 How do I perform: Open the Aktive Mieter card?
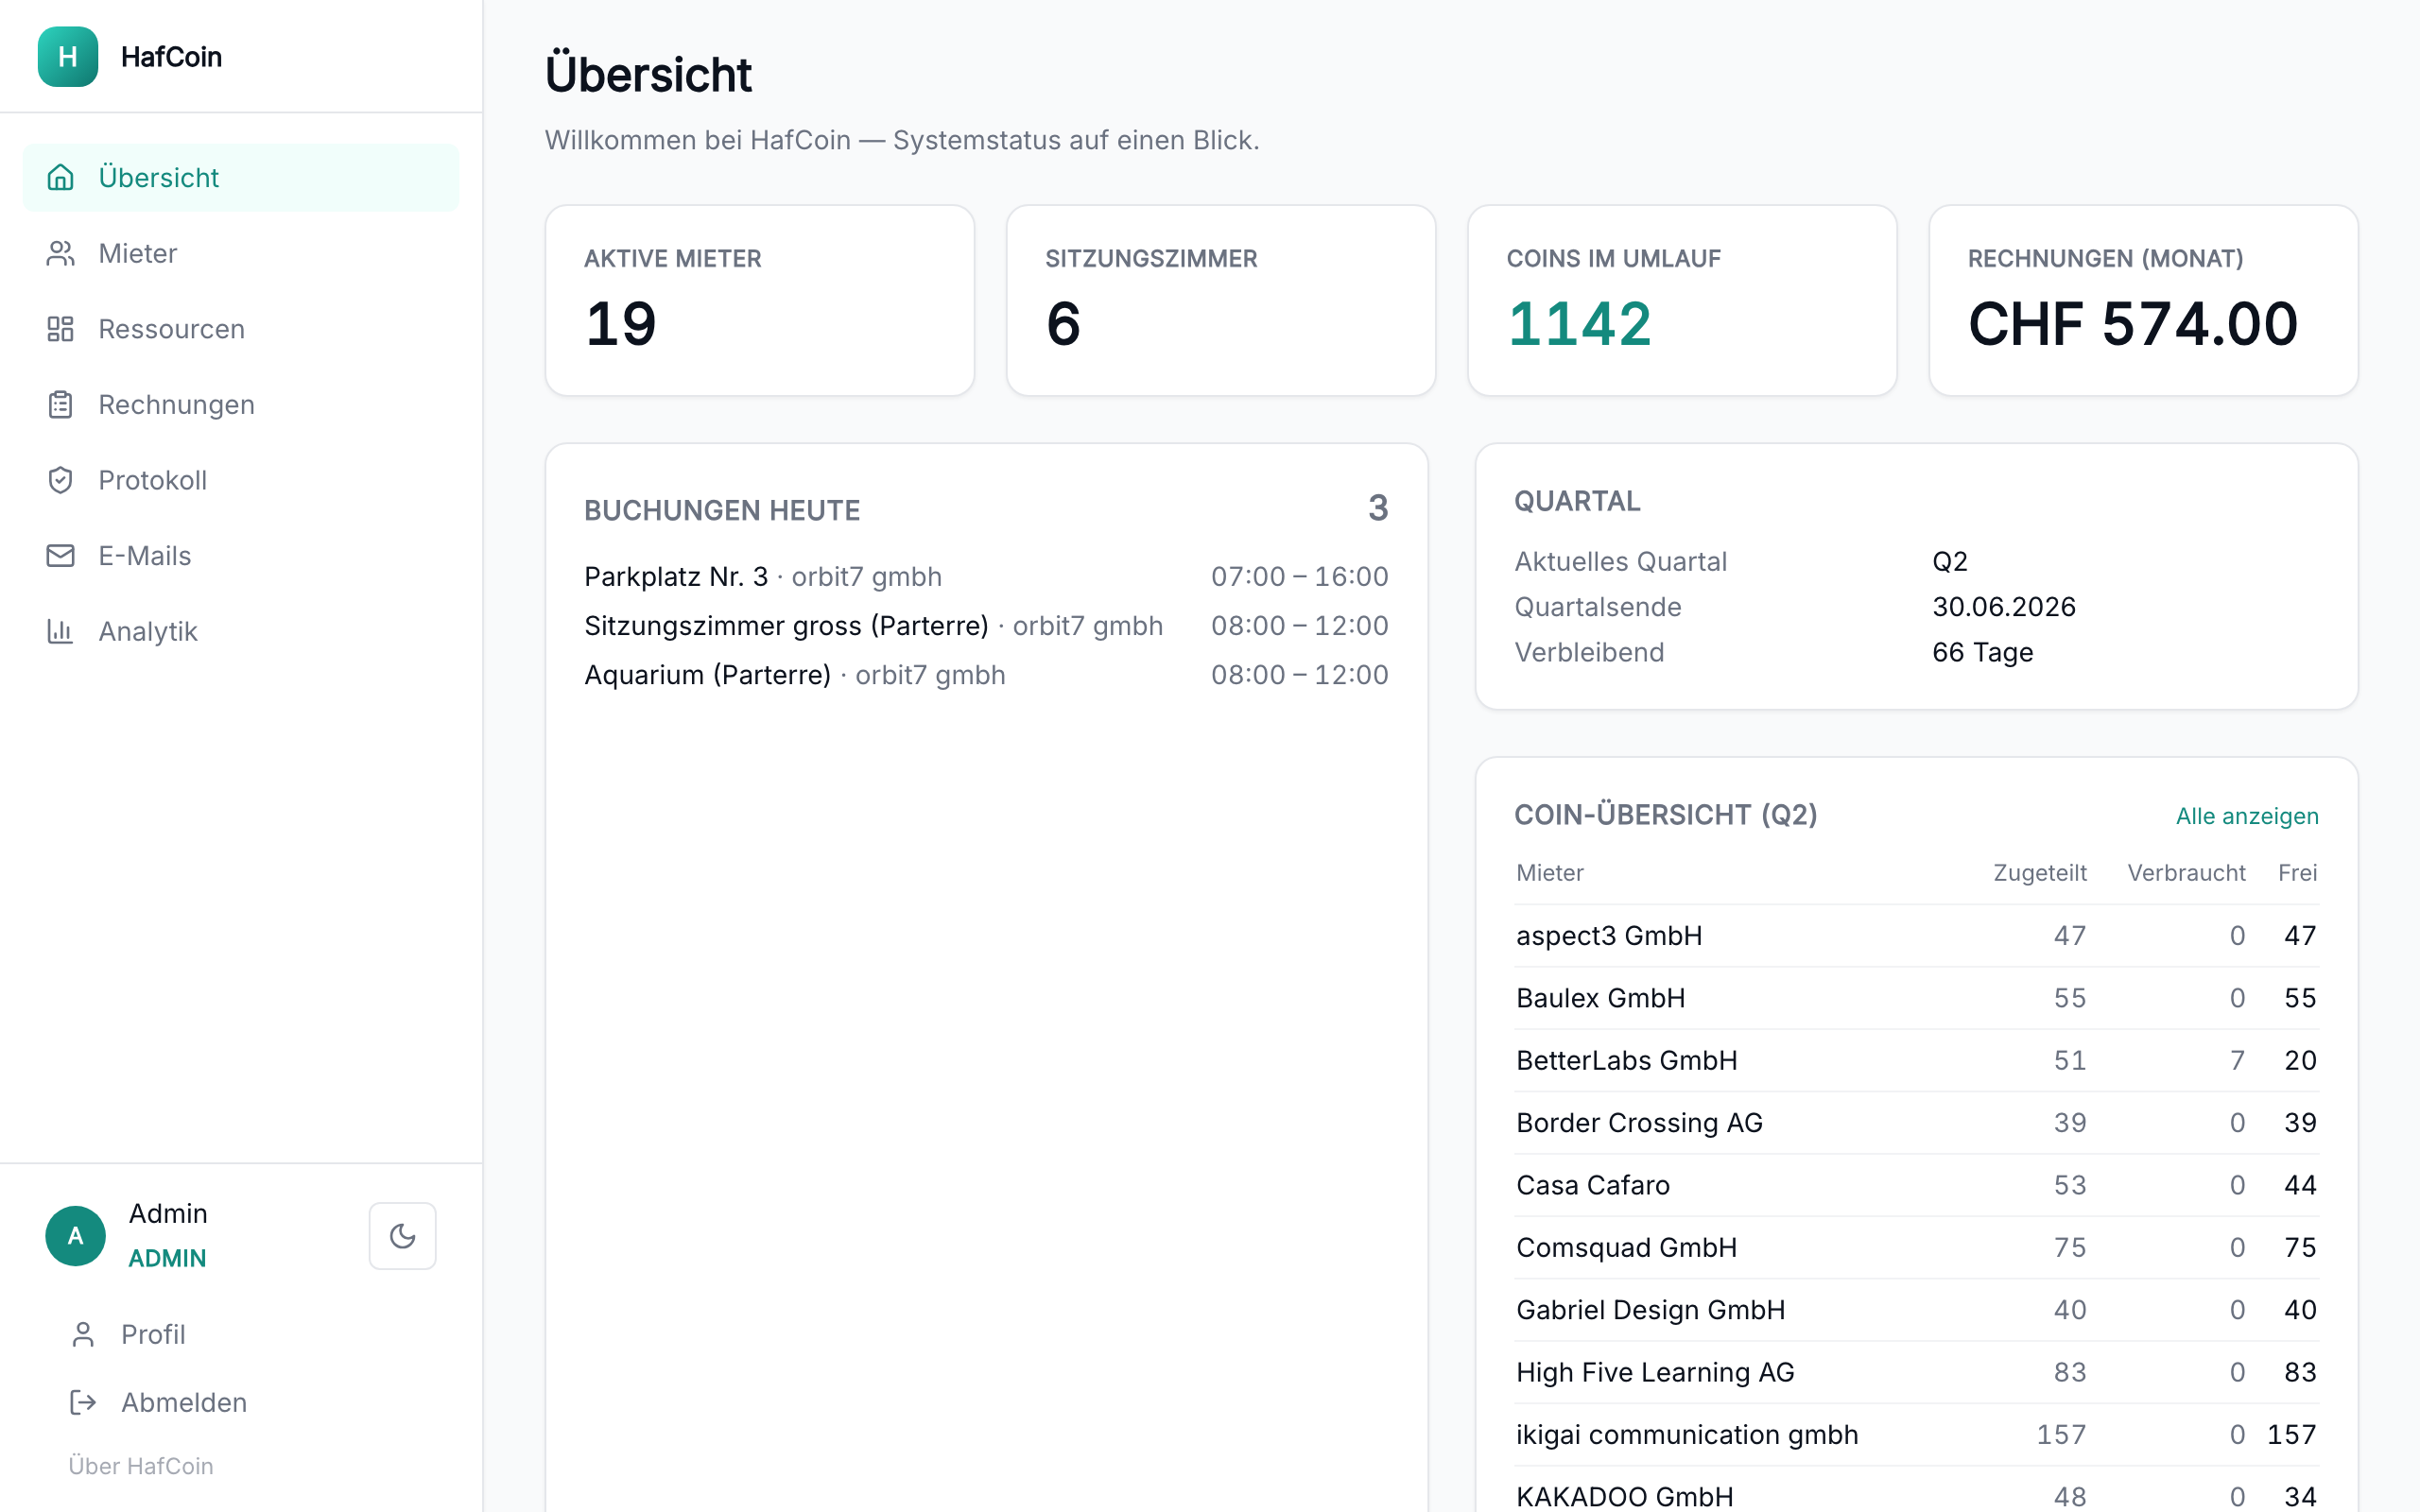tap(760, 301)
